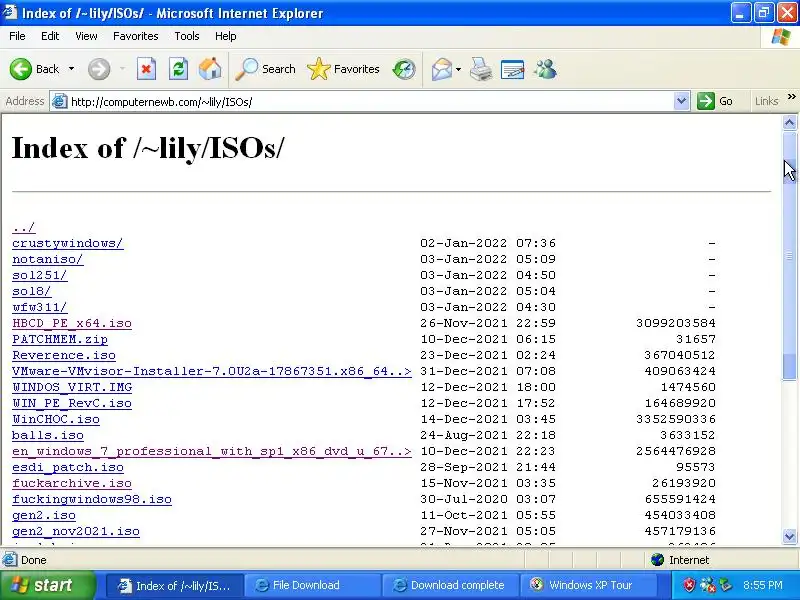Open the crustywindows/ folder link
Screen dimensions: 800x600
click(67, 243)
